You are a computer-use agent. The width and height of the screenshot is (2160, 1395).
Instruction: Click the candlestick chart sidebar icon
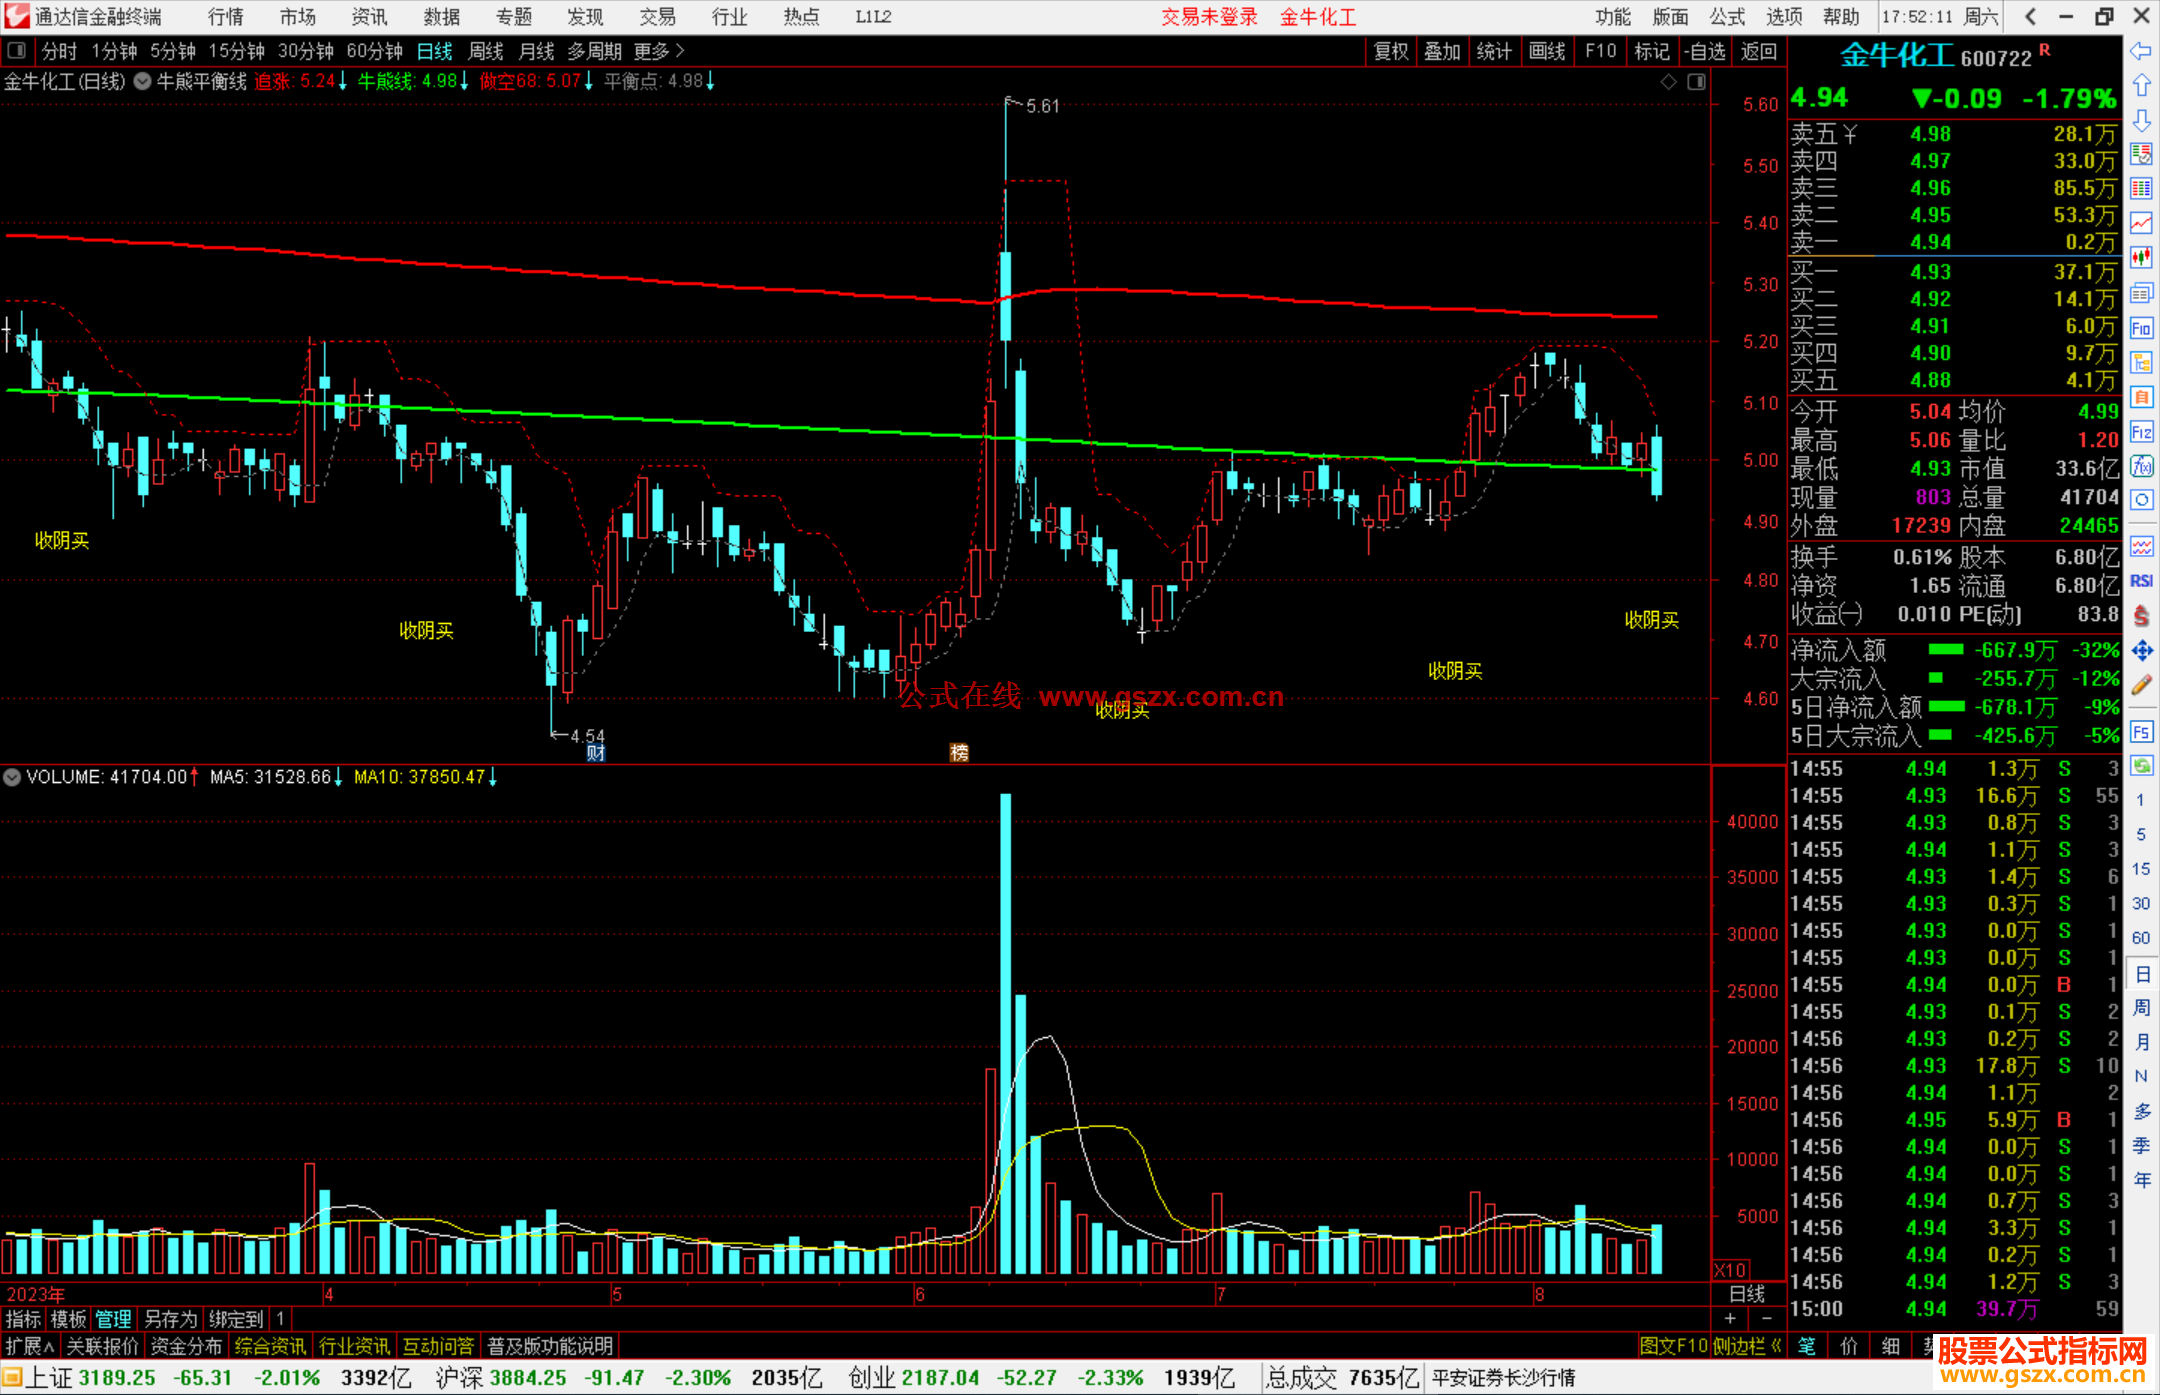[x=2141, y=258]
